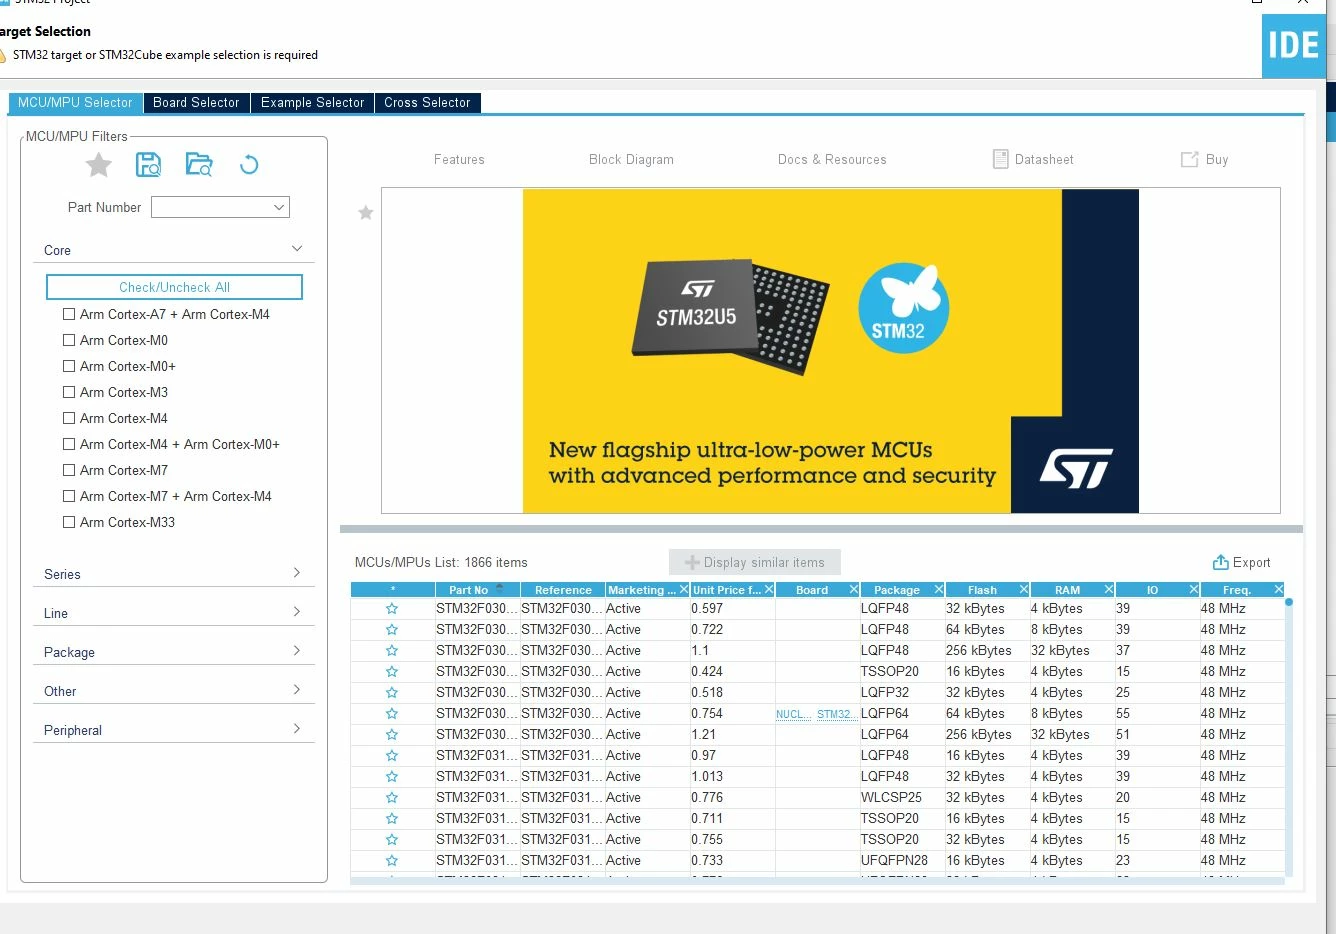Click the STM32U5 promotional banner

click(831, 351)
